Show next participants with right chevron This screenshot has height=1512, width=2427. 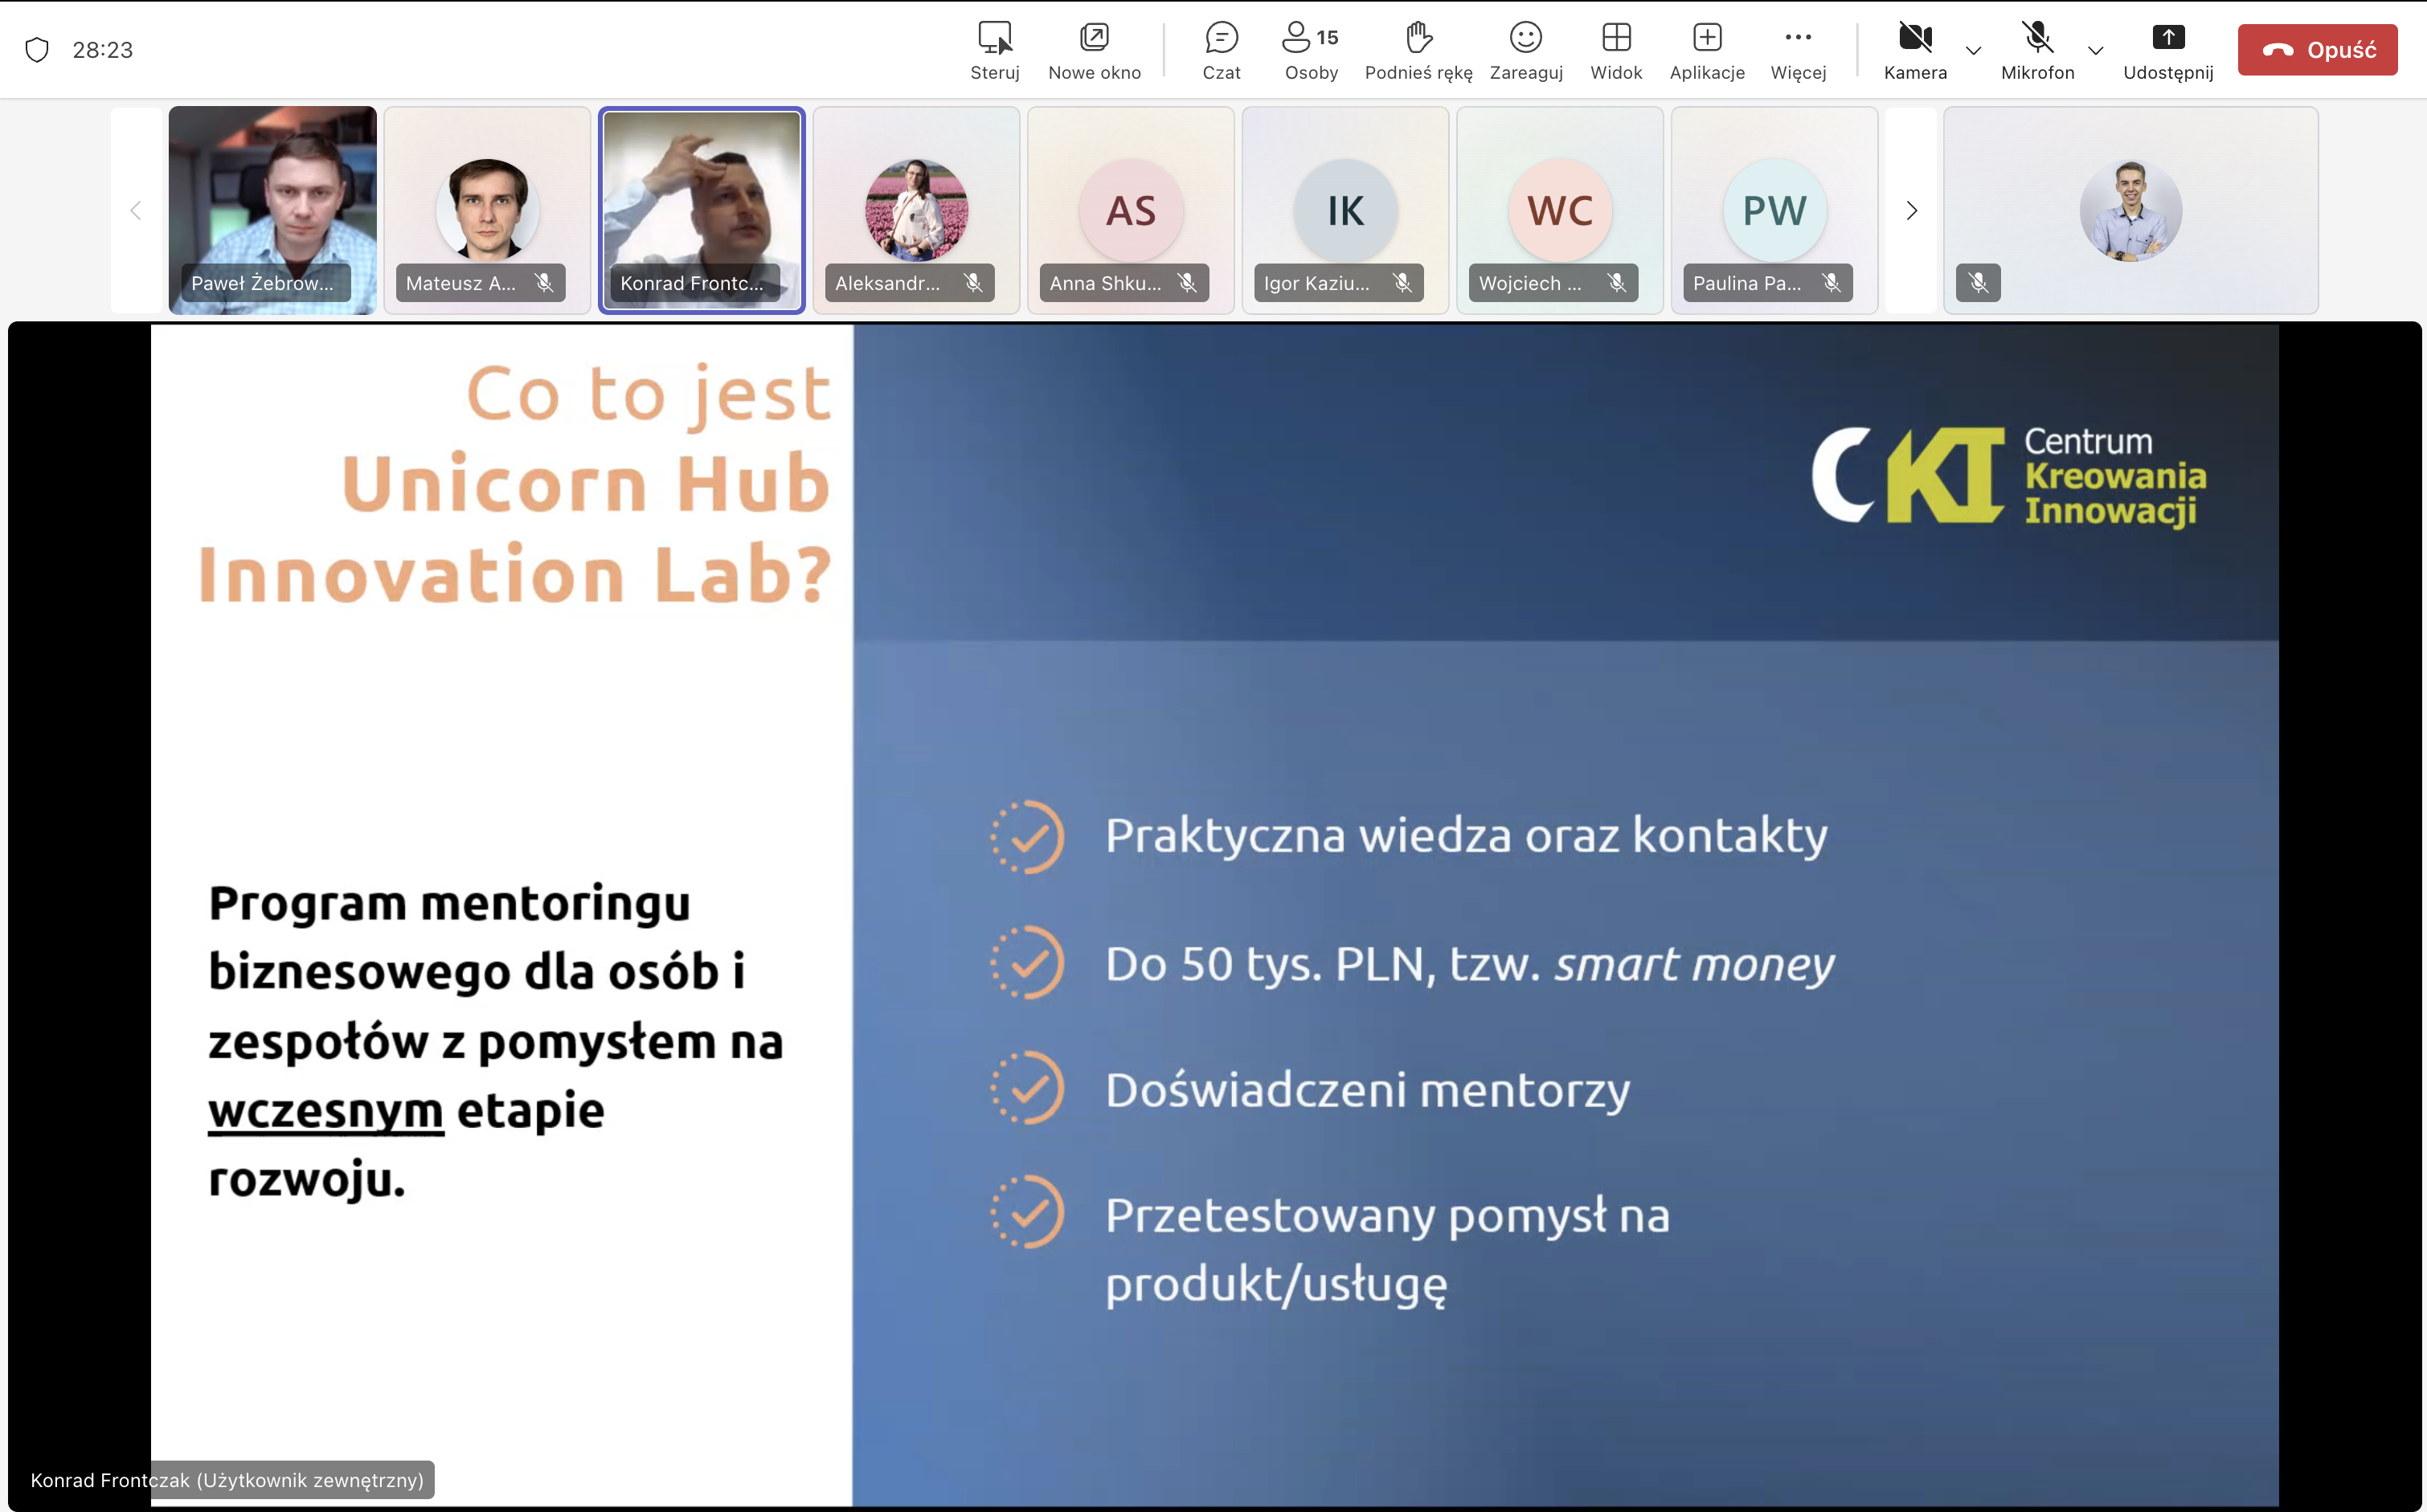point(1911,211)
